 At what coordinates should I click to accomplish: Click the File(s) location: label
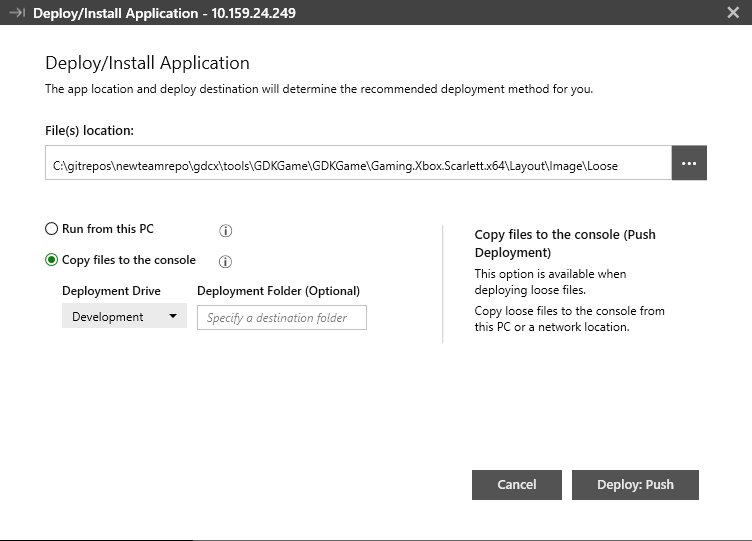(x=89, y=130)
